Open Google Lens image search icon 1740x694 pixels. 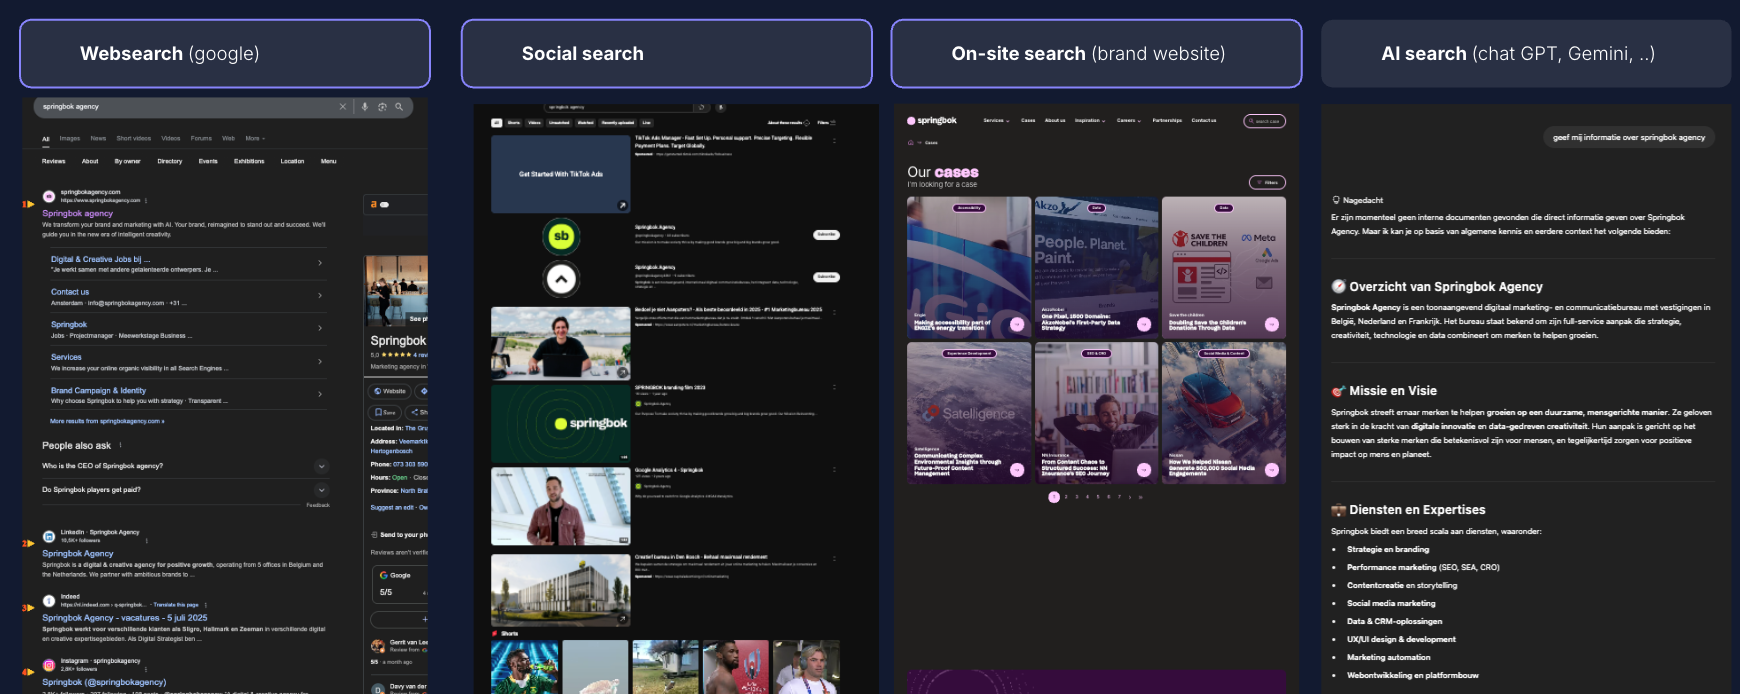[x=382, y=106]
